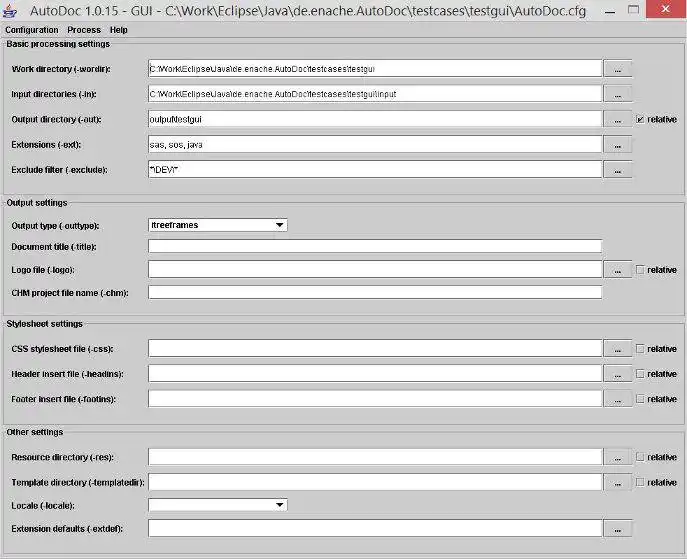Viewport: 687px width, 559px height.
Task: Focus the Output directory field
Action: pyautogui.click(x=375, y=119)
